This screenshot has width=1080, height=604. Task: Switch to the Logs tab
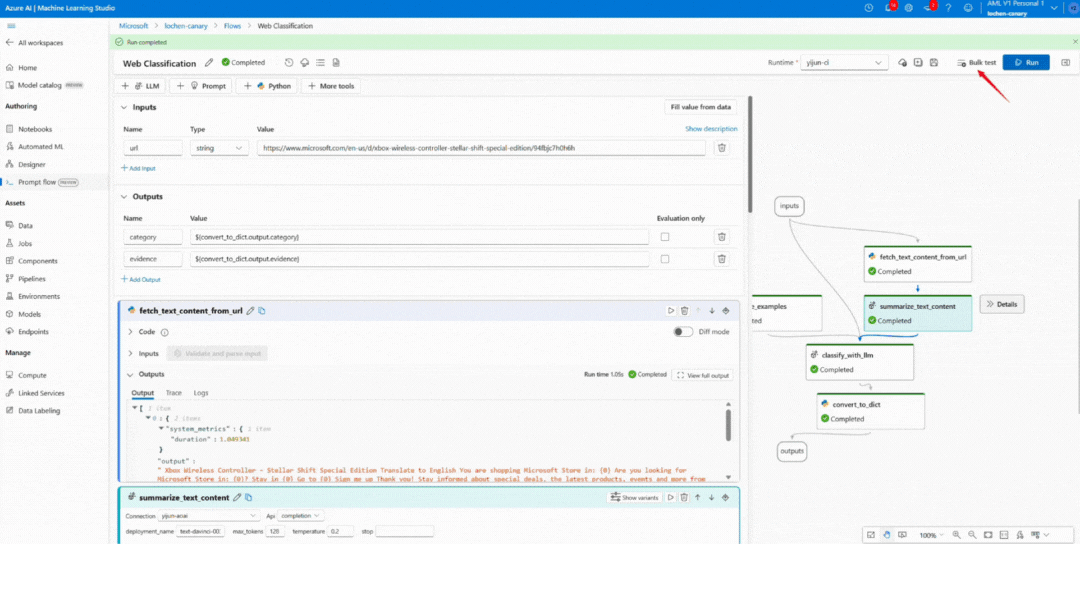coord(200,393)
